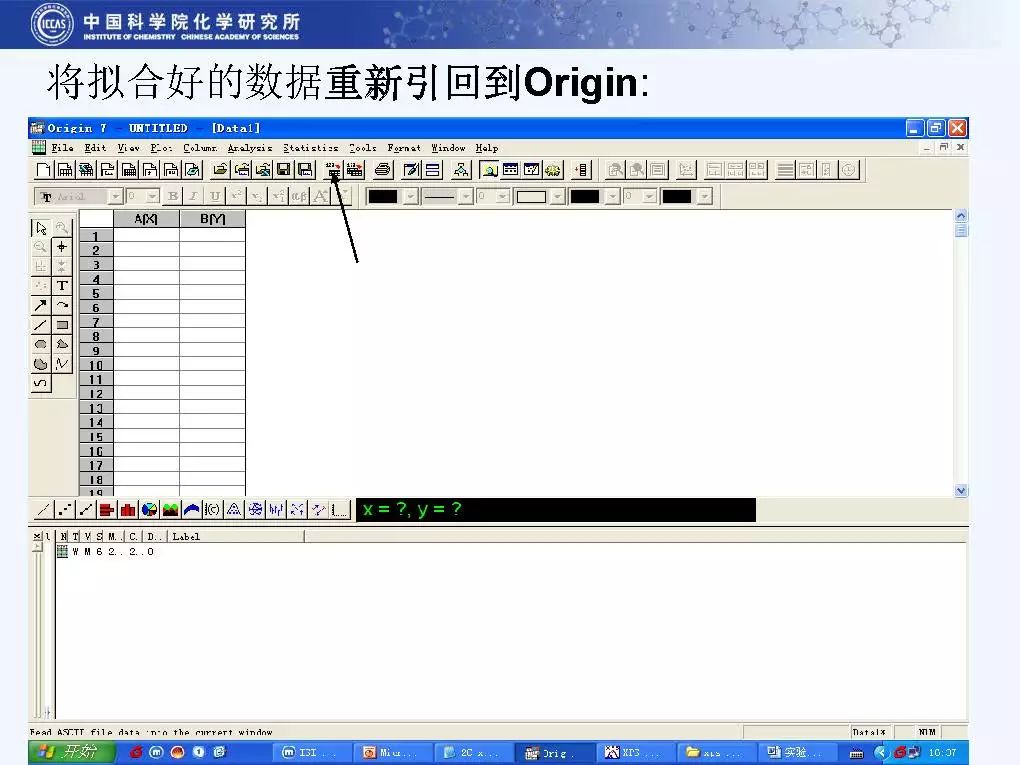Screen dimensions: 1020x765
Task: Click the Code Builder gear icon
Action: point(553,170)
